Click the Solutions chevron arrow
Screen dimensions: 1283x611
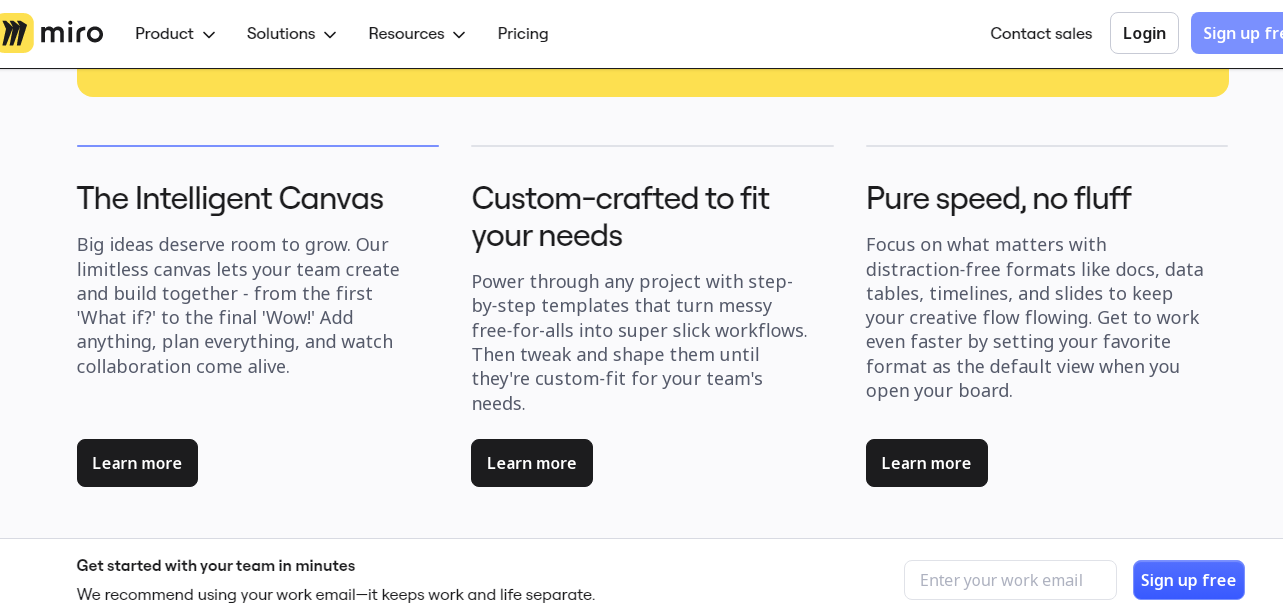pyautogui.click(x=330, y=35)
